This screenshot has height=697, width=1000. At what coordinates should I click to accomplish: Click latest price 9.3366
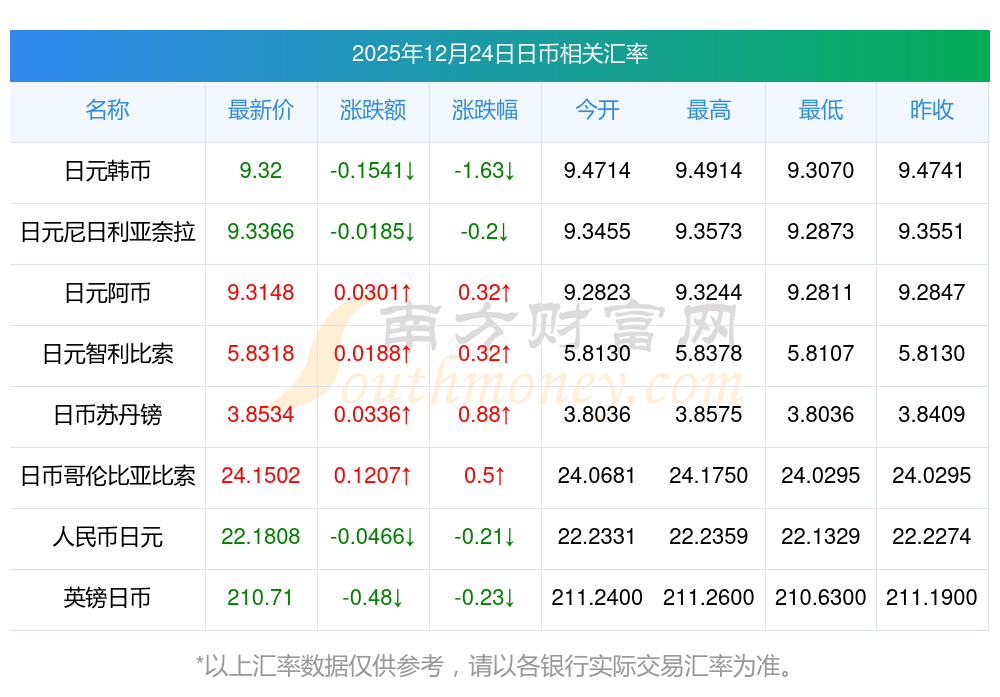coord(260,231)
